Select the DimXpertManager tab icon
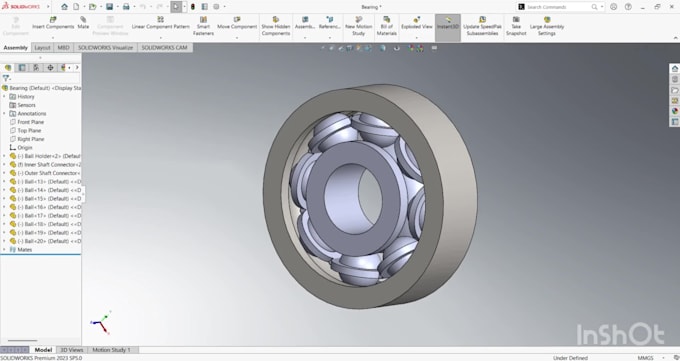 (50, 68)
